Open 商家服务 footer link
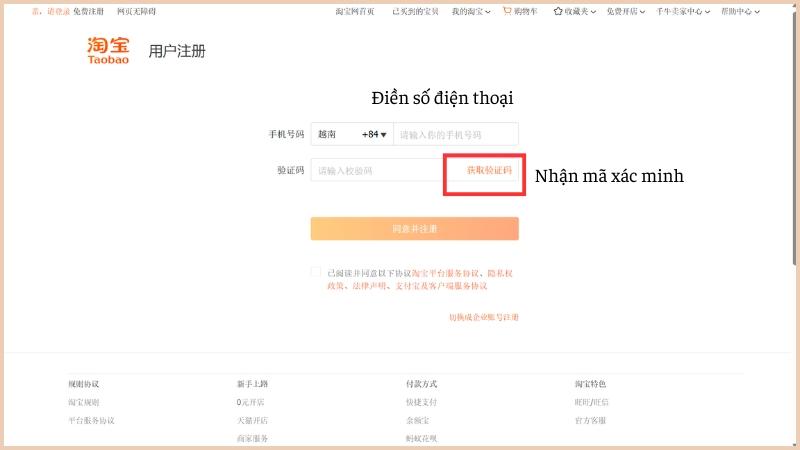Viewport: 800px width, 450px height. [x=253, y=438]
